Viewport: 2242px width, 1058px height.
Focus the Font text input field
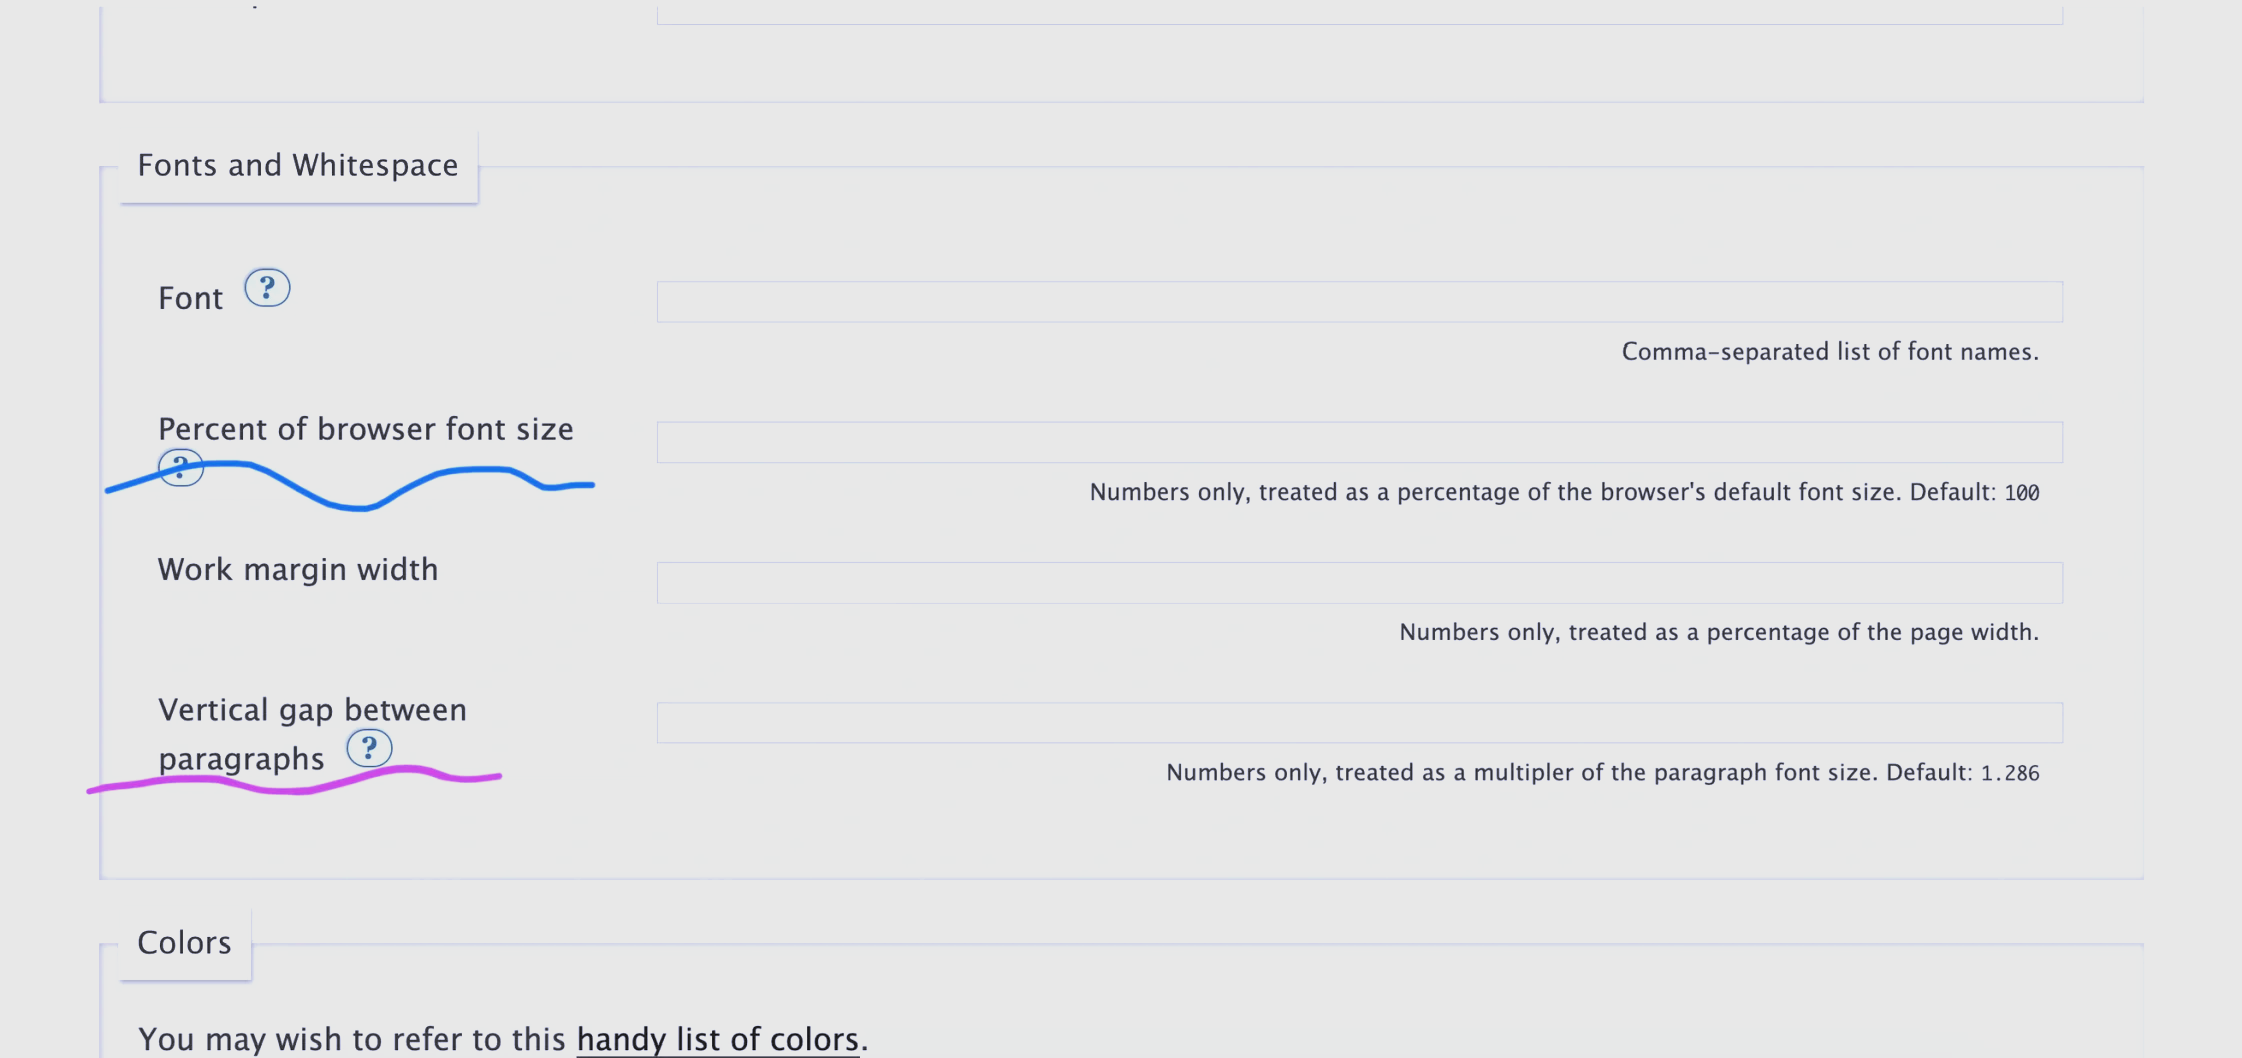point(1359,302)
